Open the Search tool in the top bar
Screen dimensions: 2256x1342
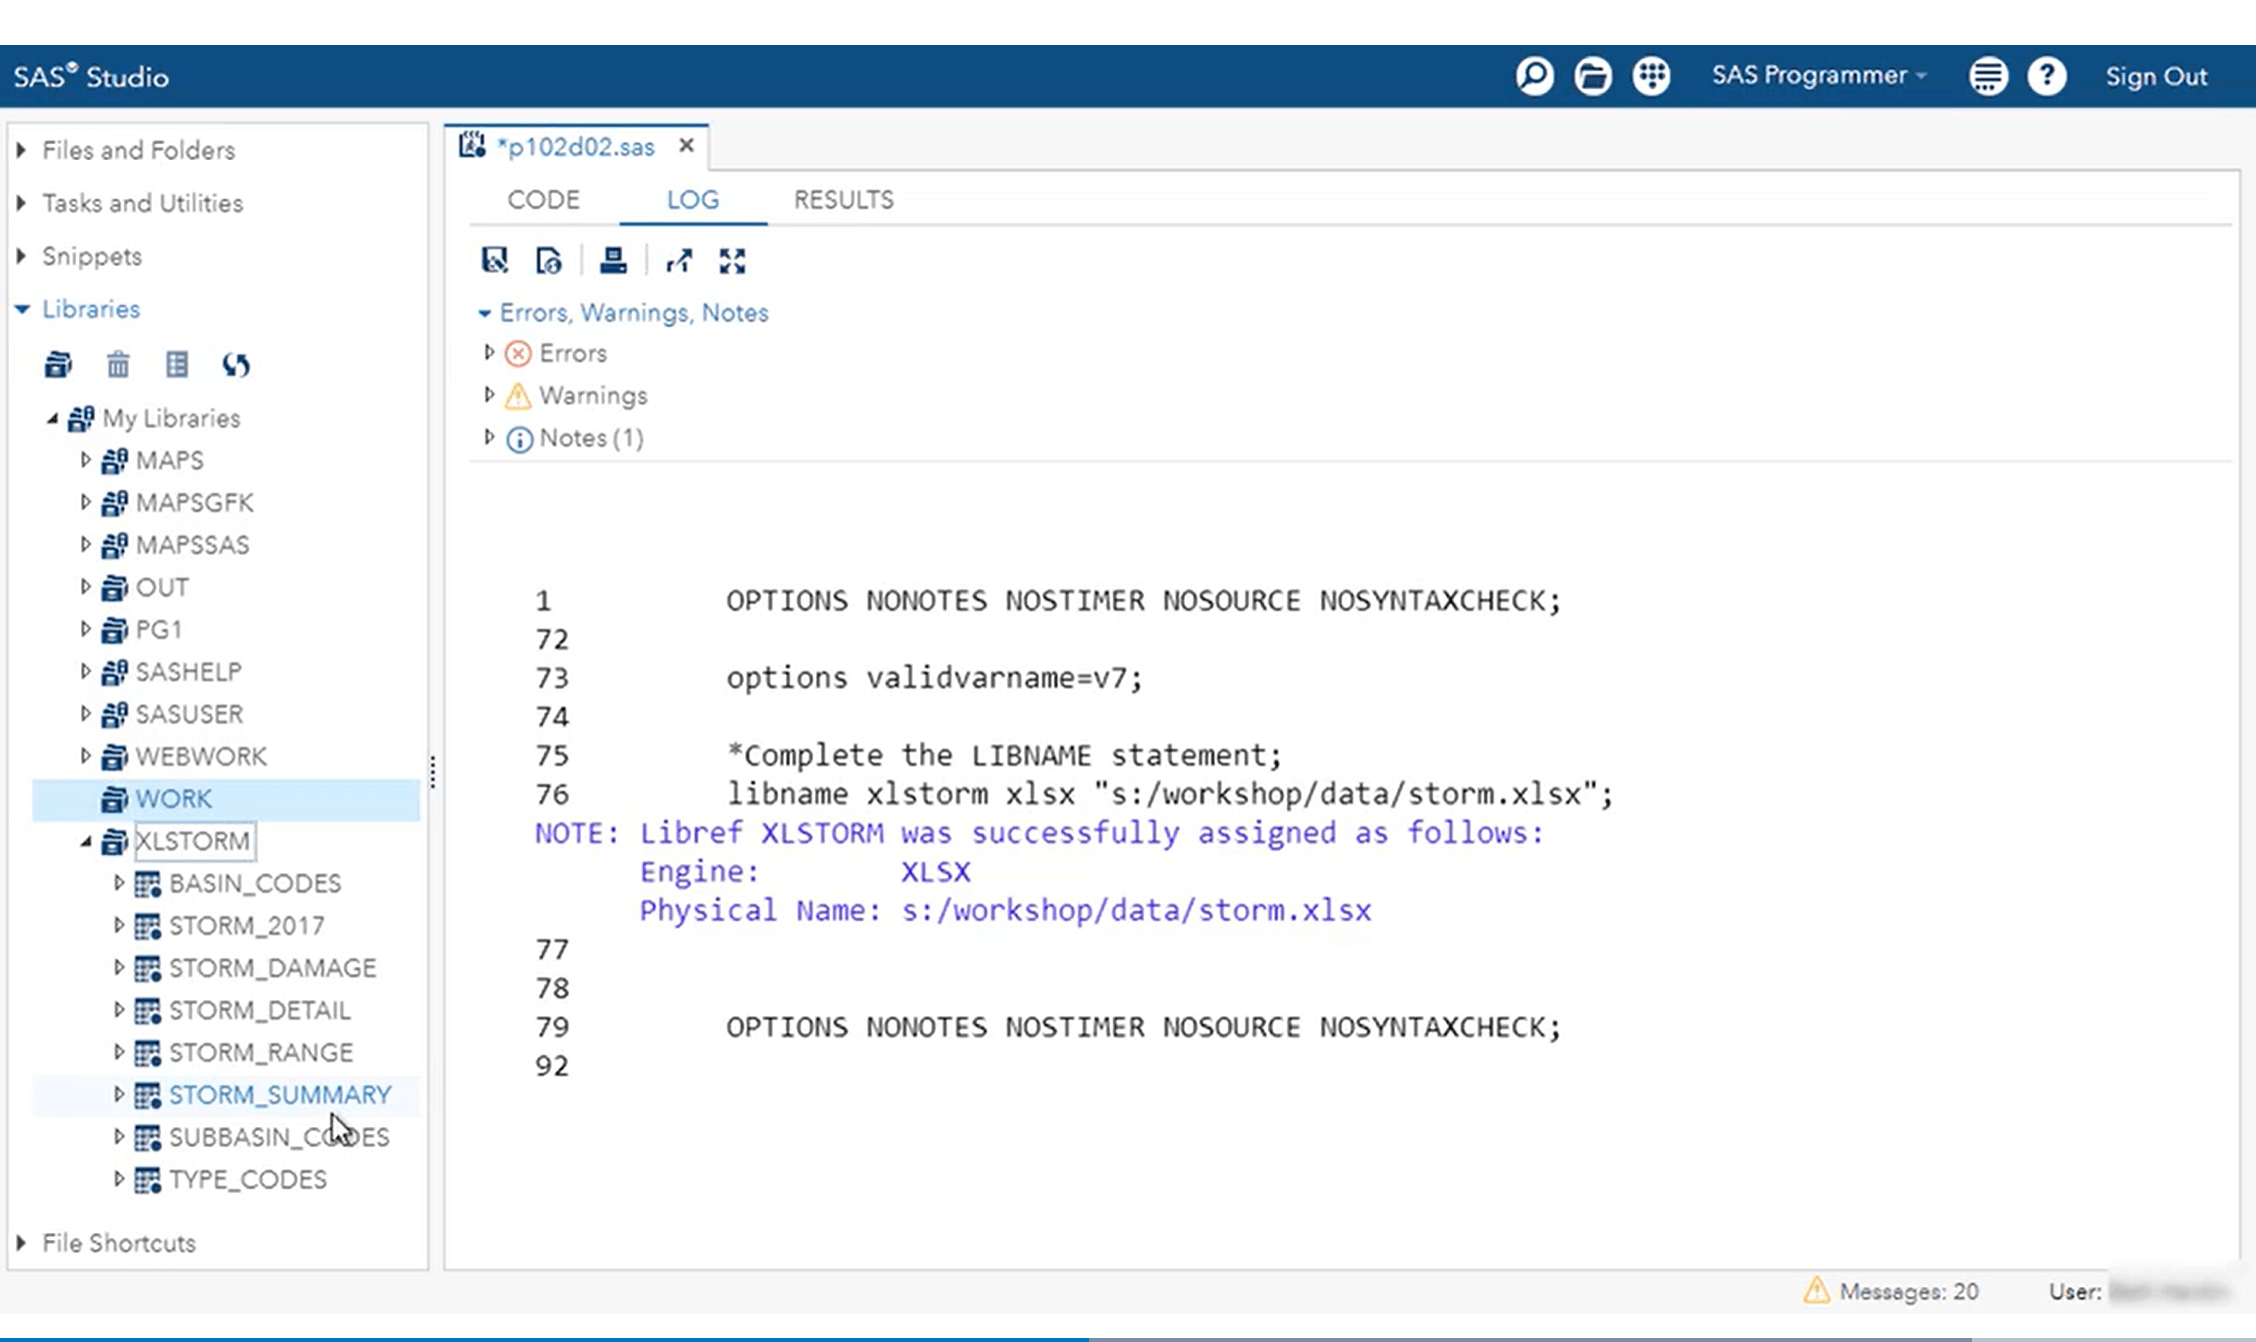[1534, 75]
